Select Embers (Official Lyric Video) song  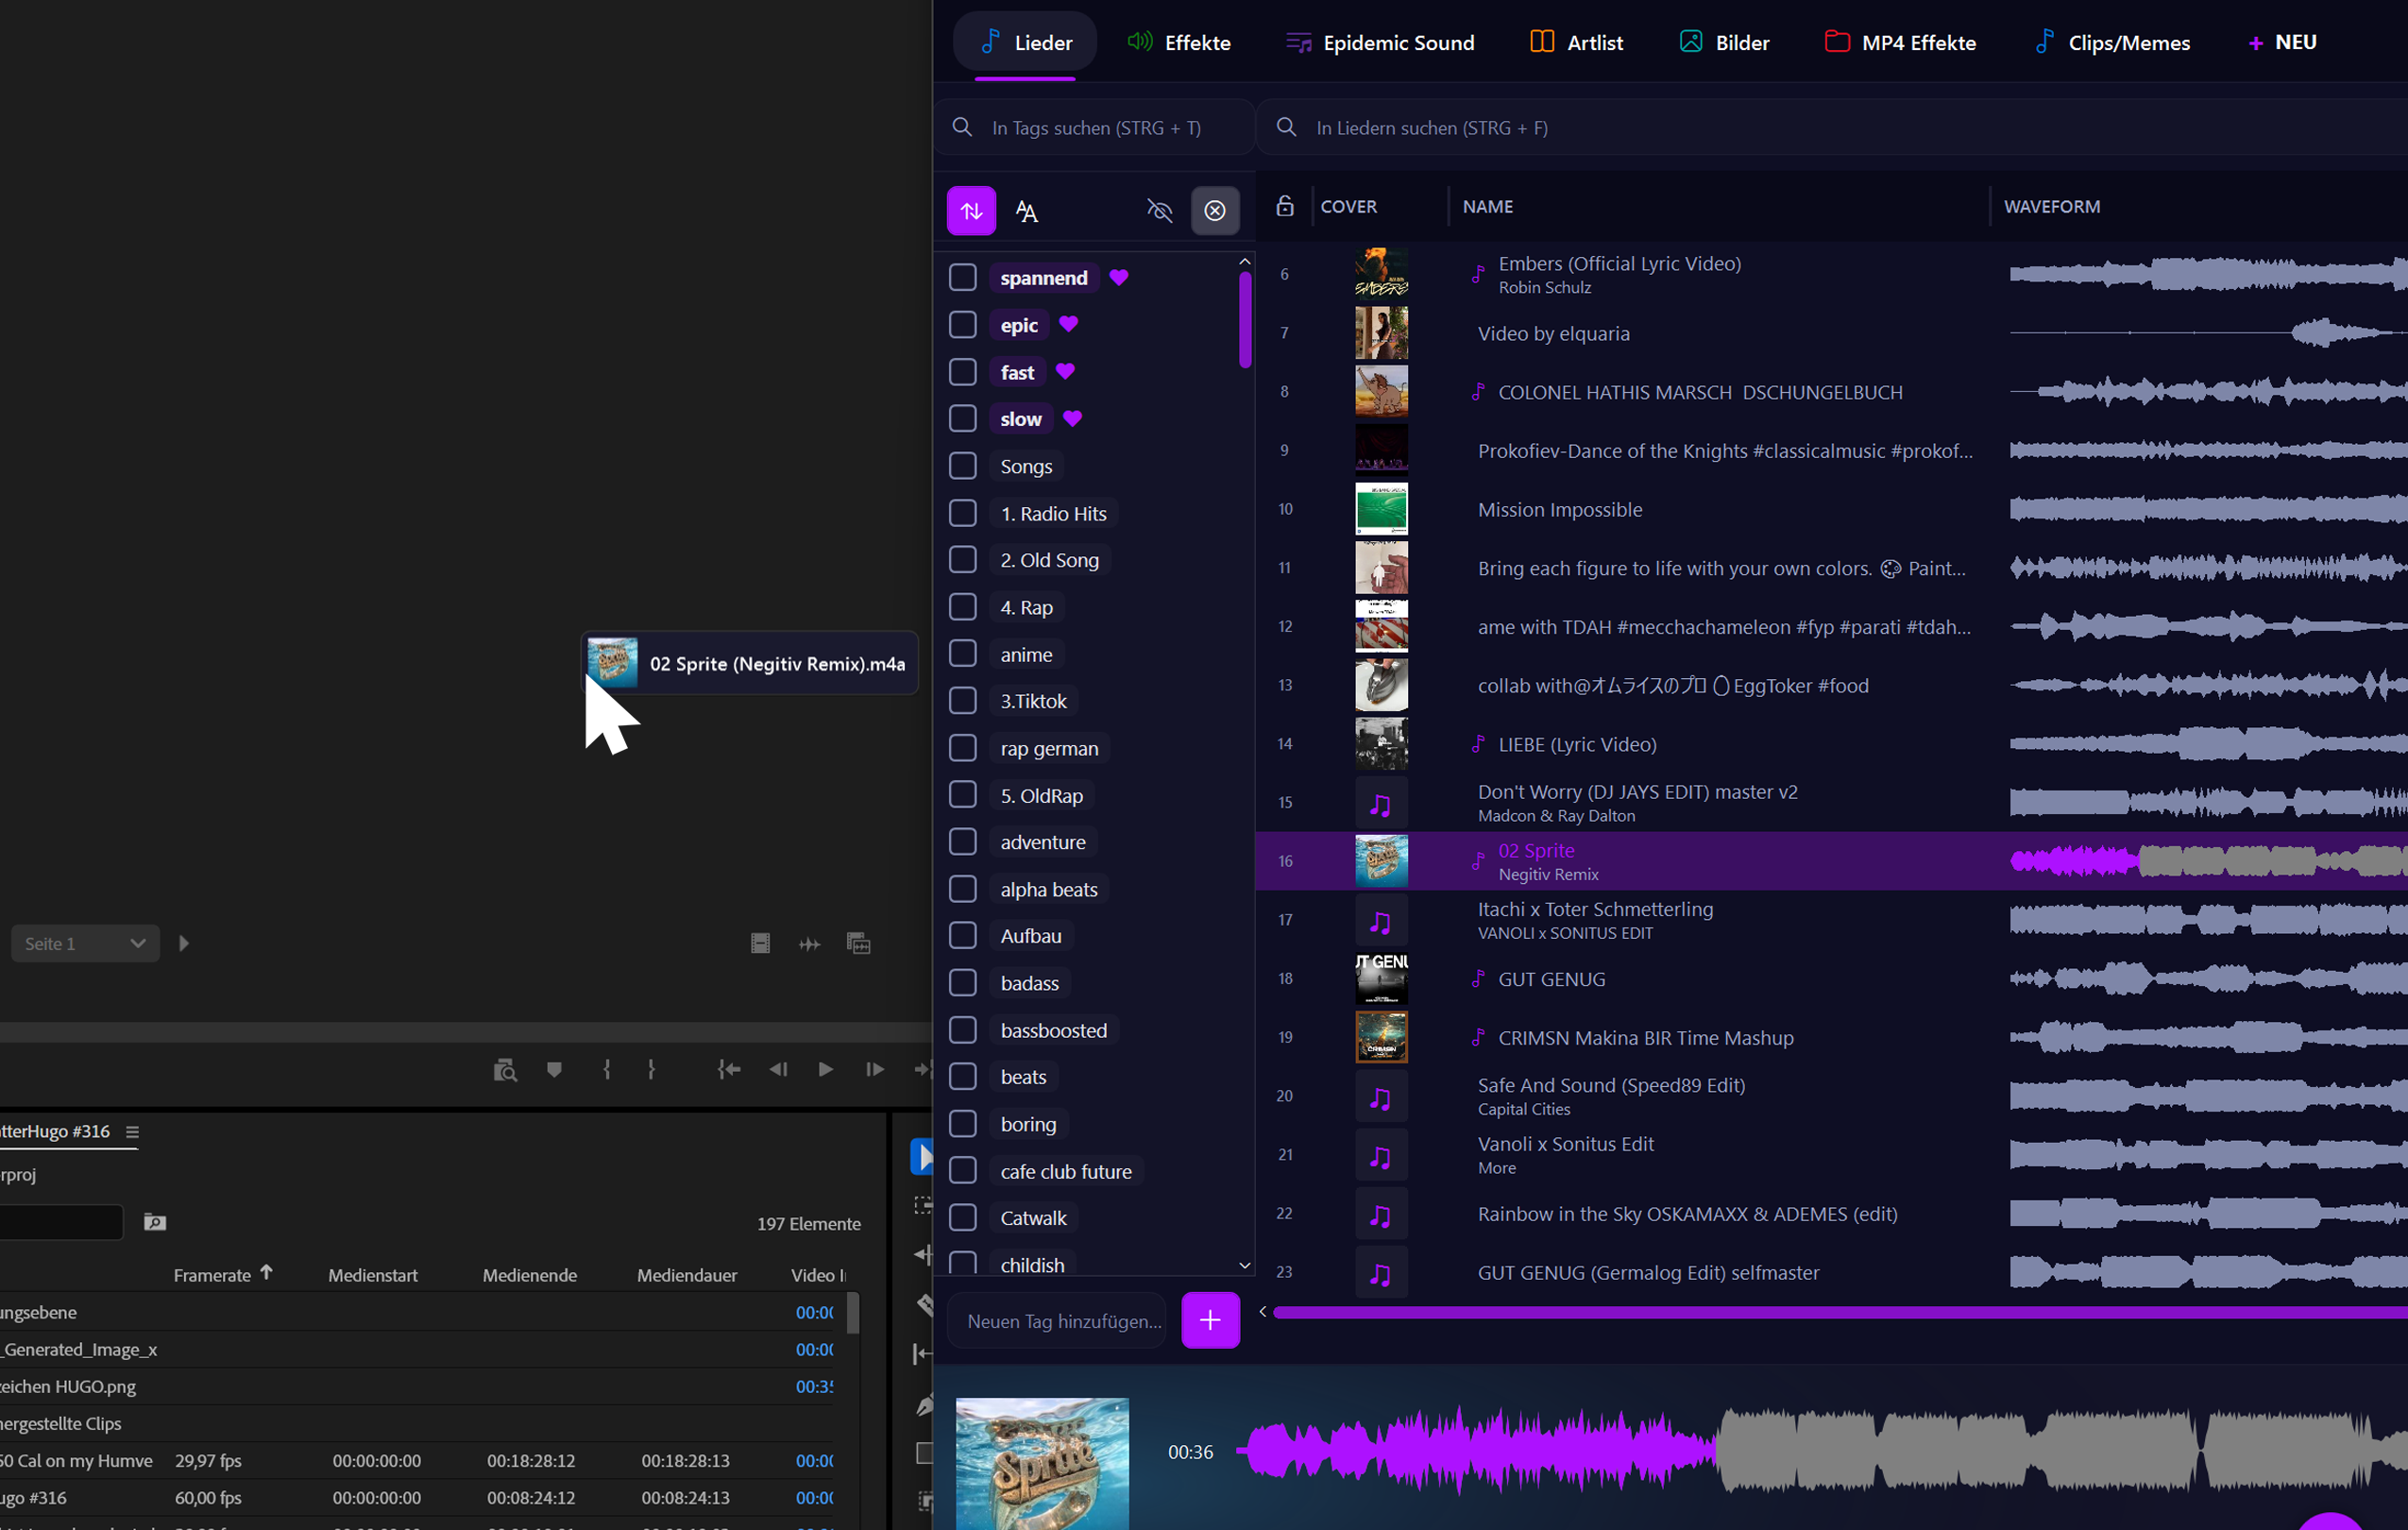pos(1619,263)
